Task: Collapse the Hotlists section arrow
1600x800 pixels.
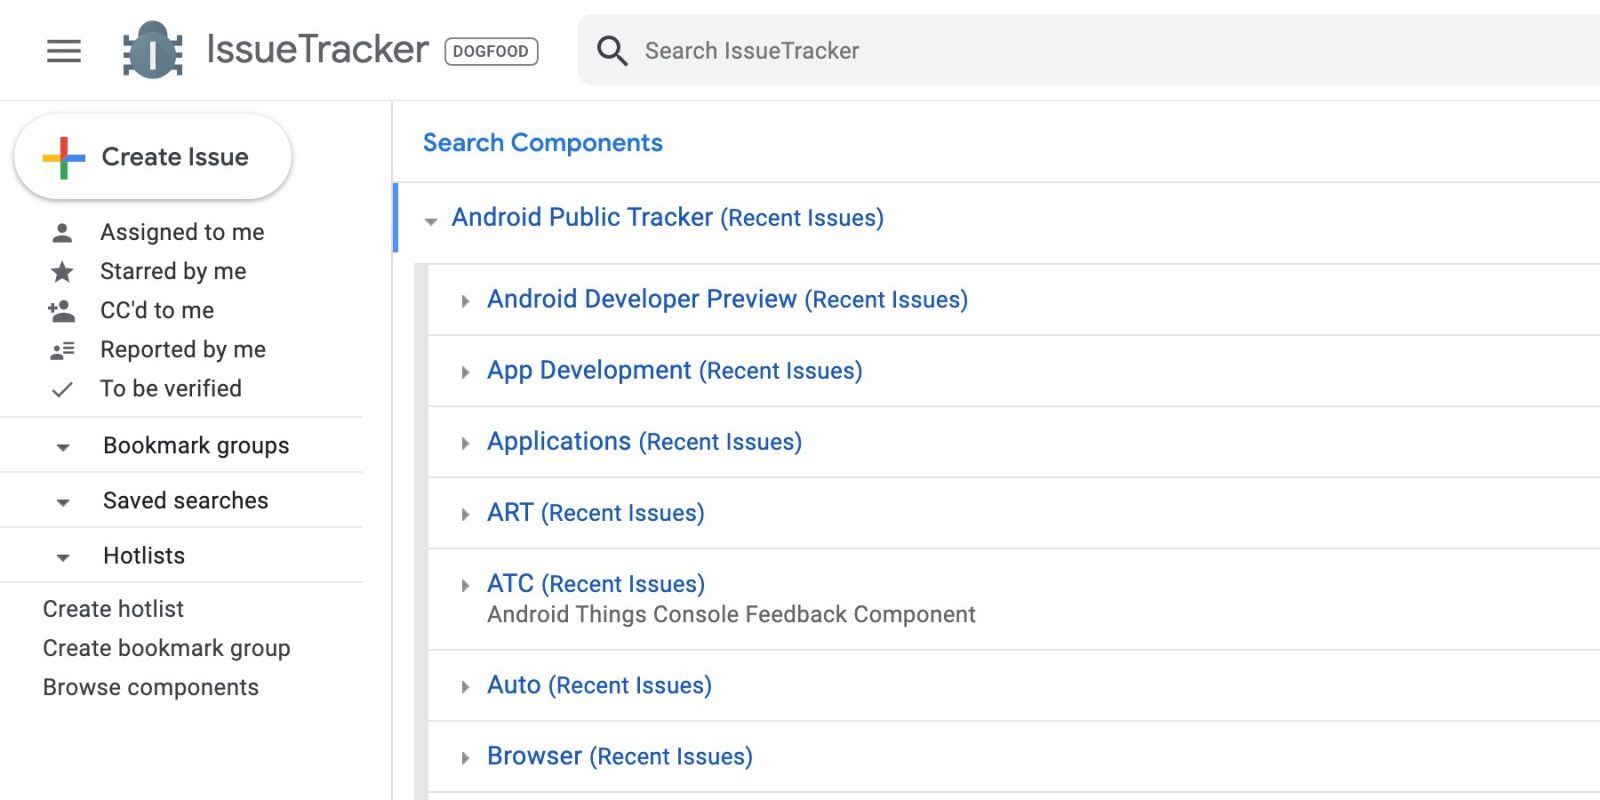Action: 63,557
